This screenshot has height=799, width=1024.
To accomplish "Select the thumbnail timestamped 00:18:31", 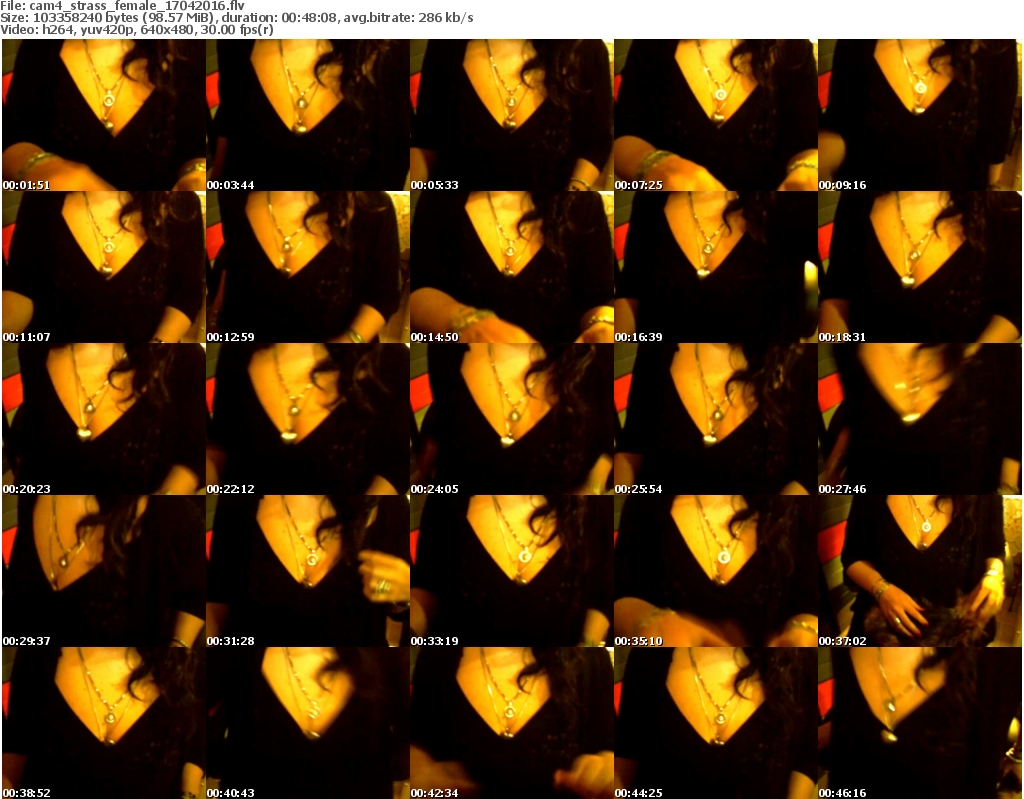I will [920, 267].
